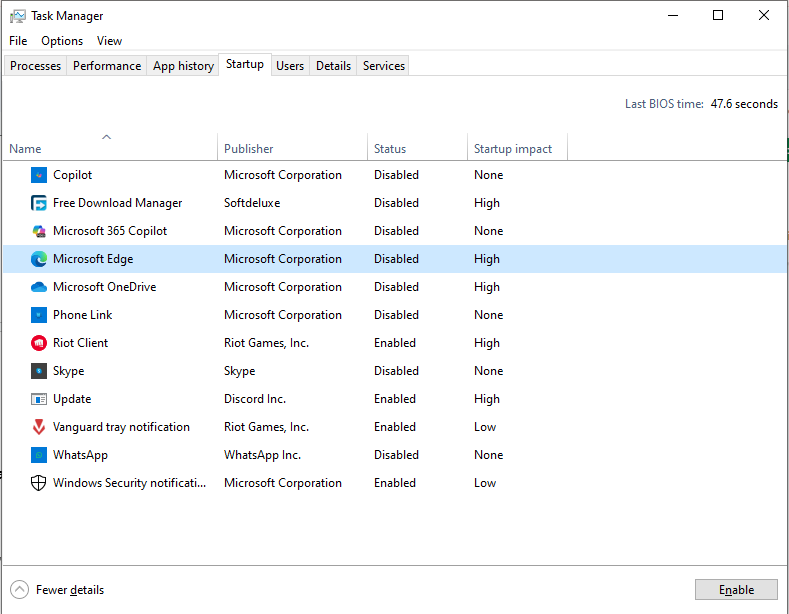
Task: Click Riot Client's Enabled status
Action: point(395,343)
